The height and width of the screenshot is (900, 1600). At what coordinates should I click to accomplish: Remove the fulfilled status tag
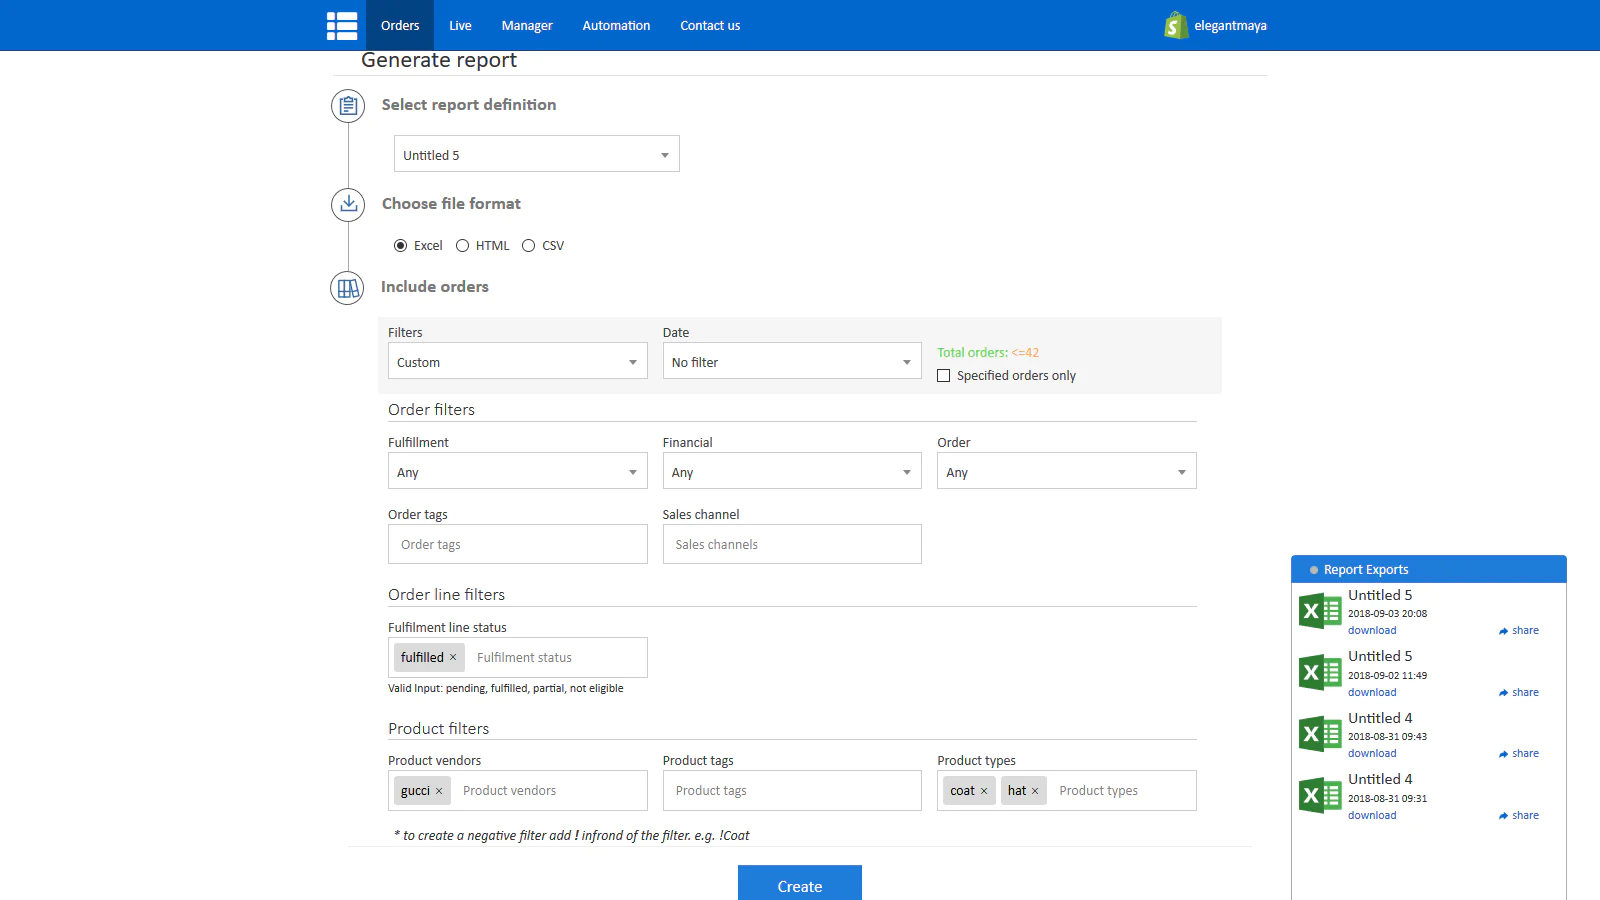453,657
